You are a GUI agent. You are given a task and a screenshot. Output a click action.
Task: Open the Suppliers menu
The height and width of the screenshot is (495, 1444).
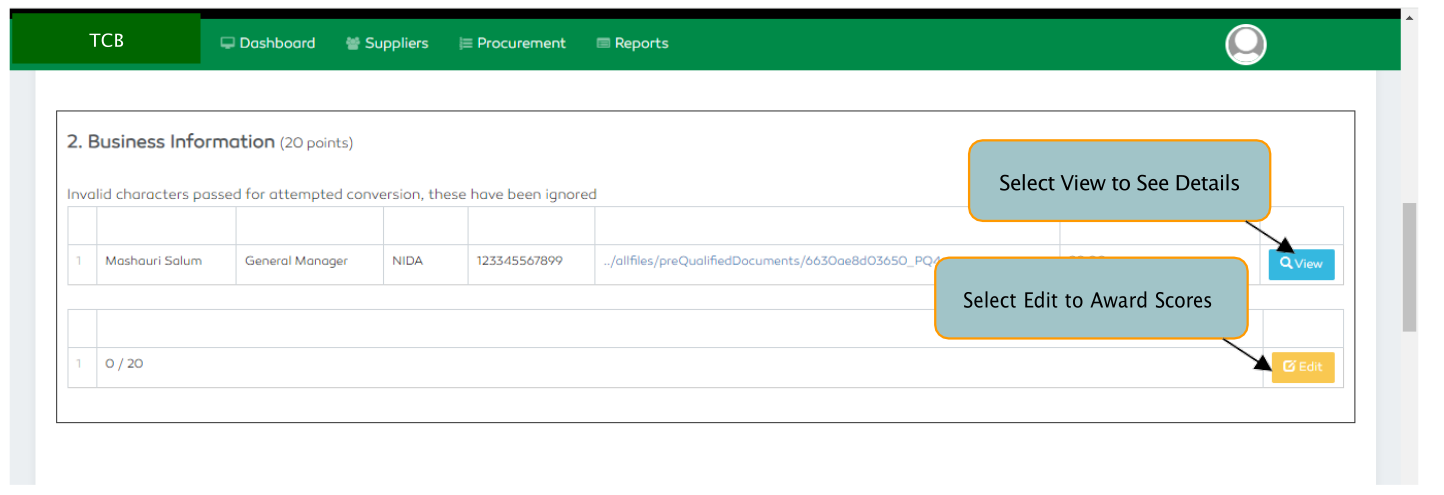[x=387, y=43]
